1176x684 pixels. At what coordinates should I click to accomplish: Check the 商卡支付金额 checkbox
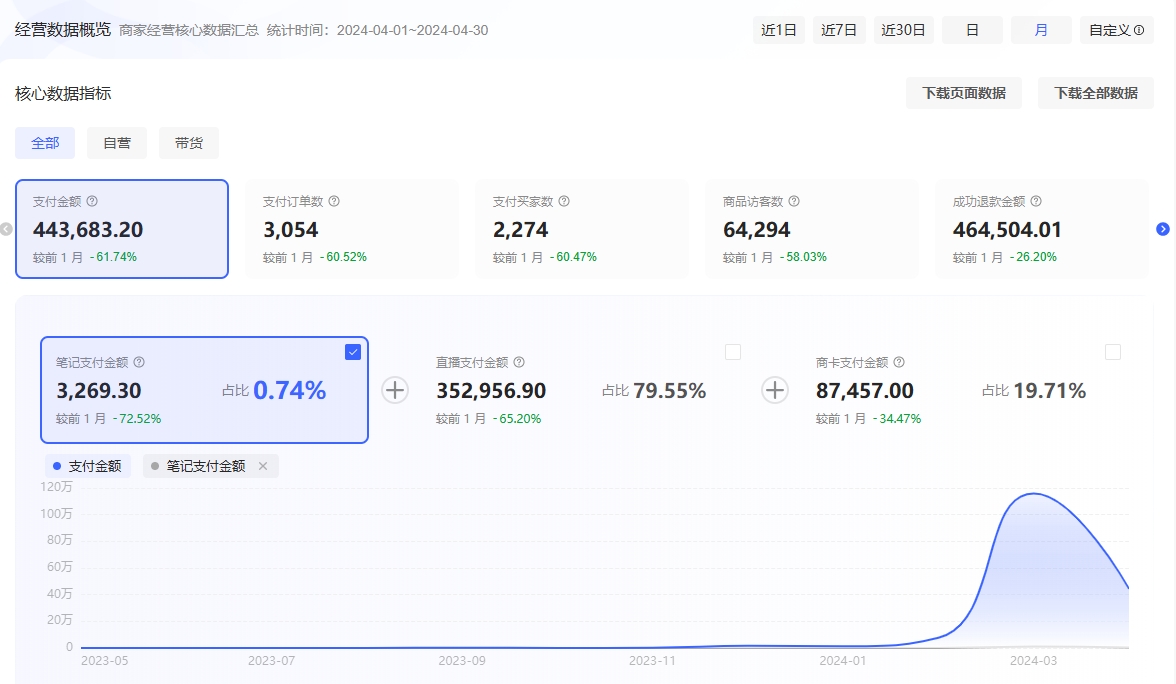[1113, 352]
